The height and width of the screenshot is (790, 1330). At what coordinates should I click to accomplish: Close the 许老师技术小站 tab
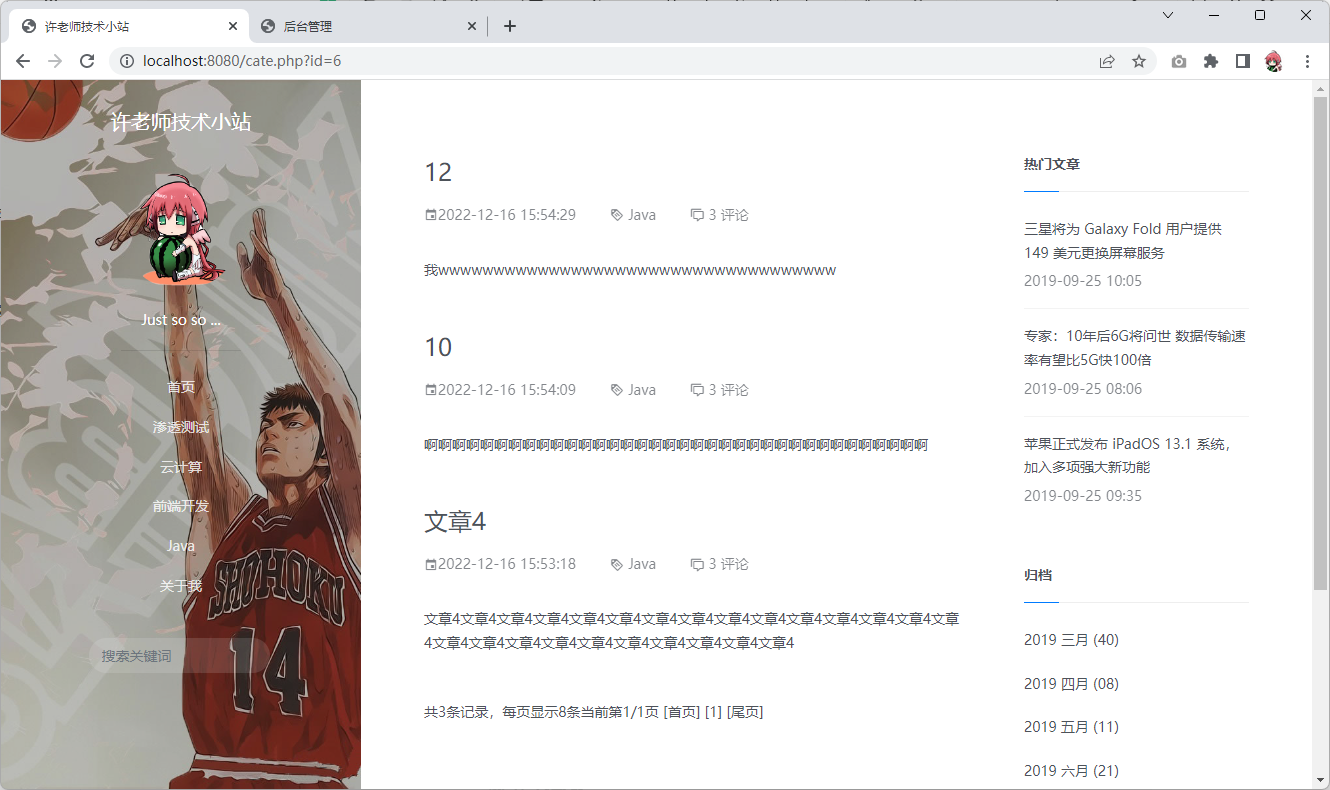pyautogui.click(x=233, y=27)
